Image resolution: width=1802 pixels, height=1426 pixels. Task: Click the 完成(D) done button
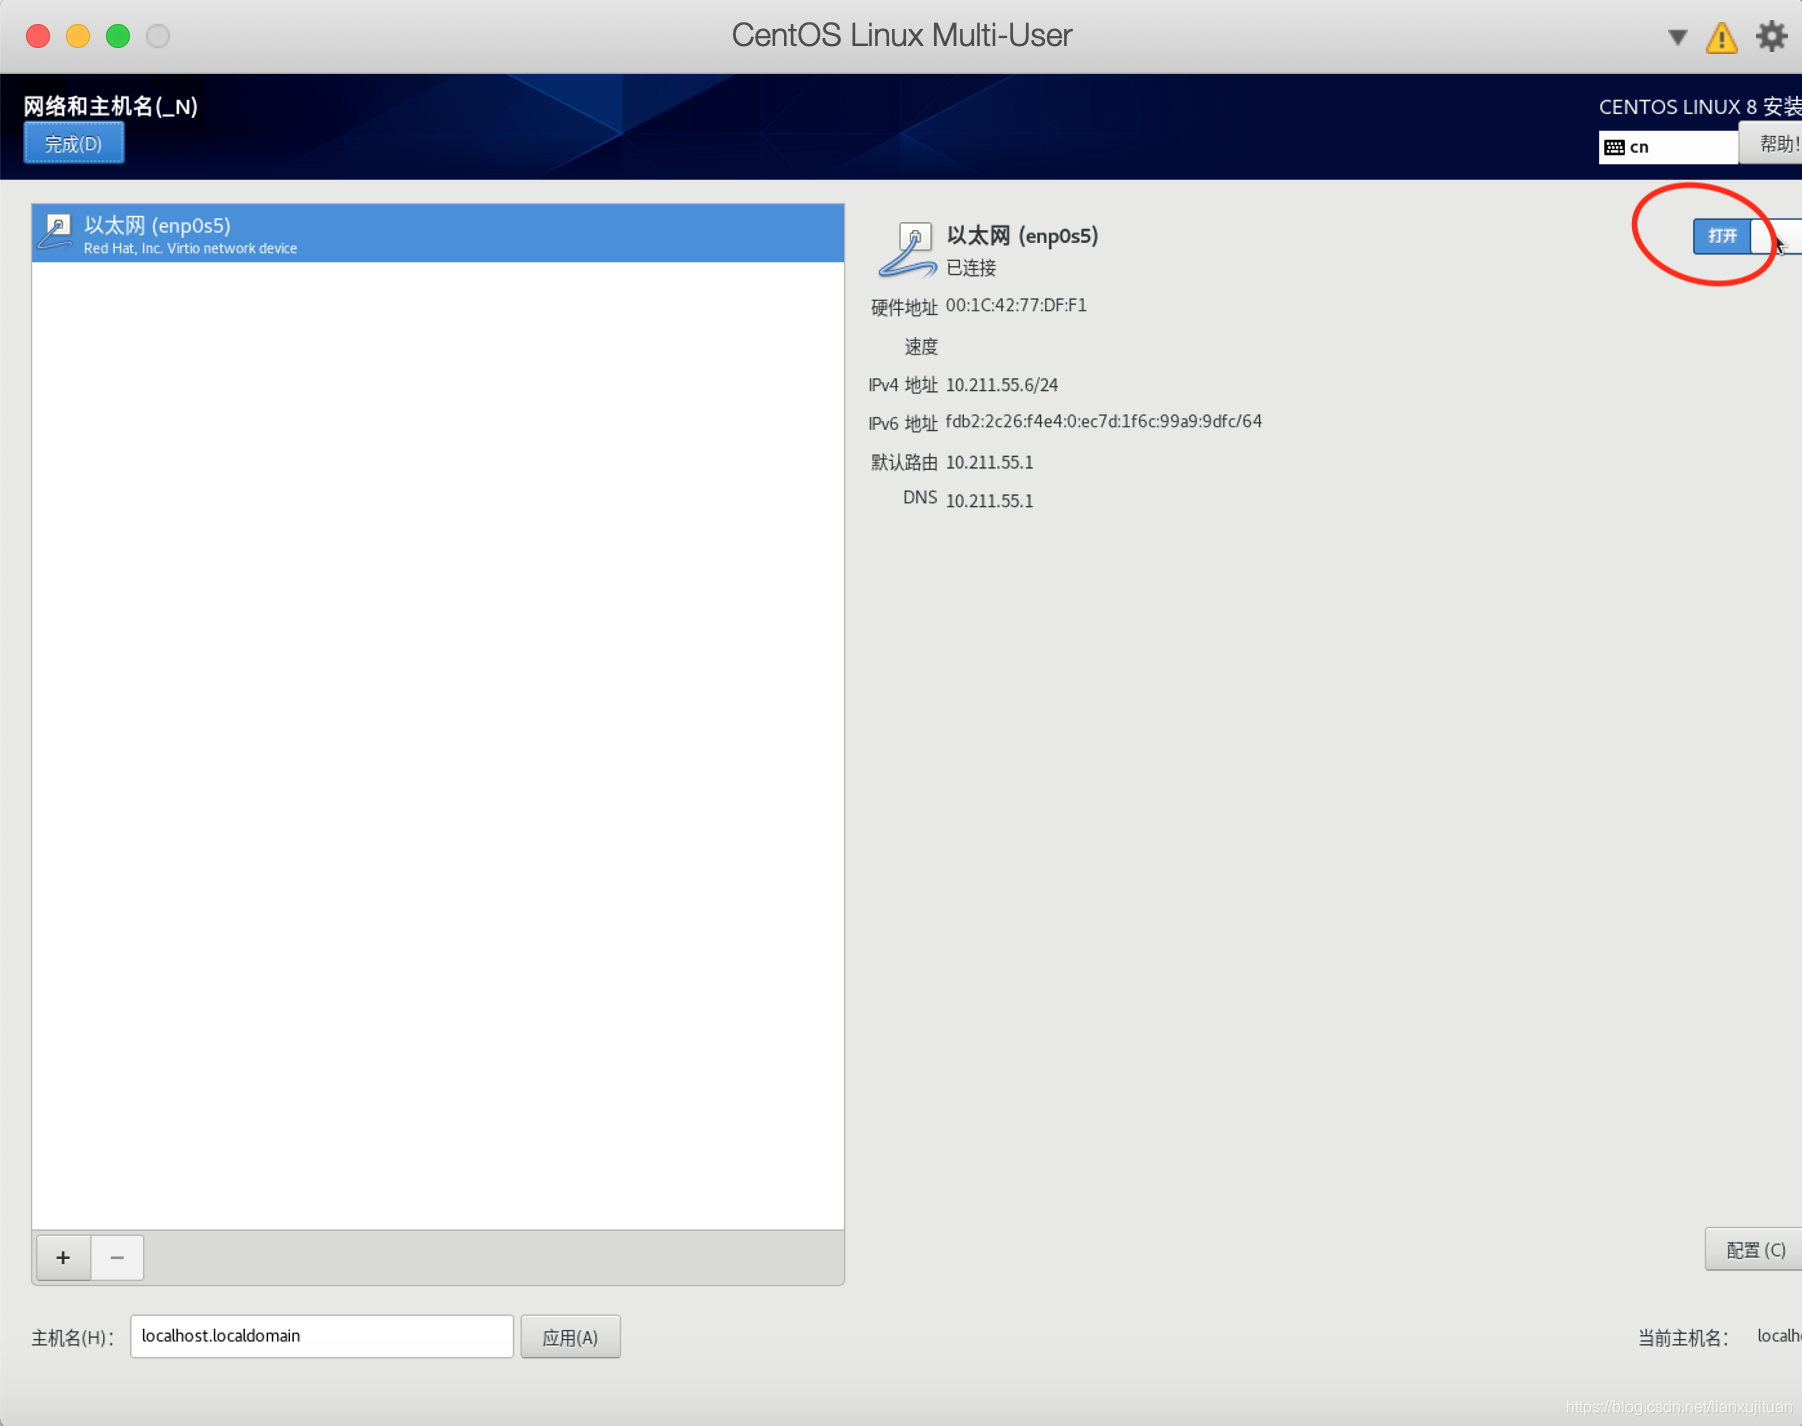74,144
